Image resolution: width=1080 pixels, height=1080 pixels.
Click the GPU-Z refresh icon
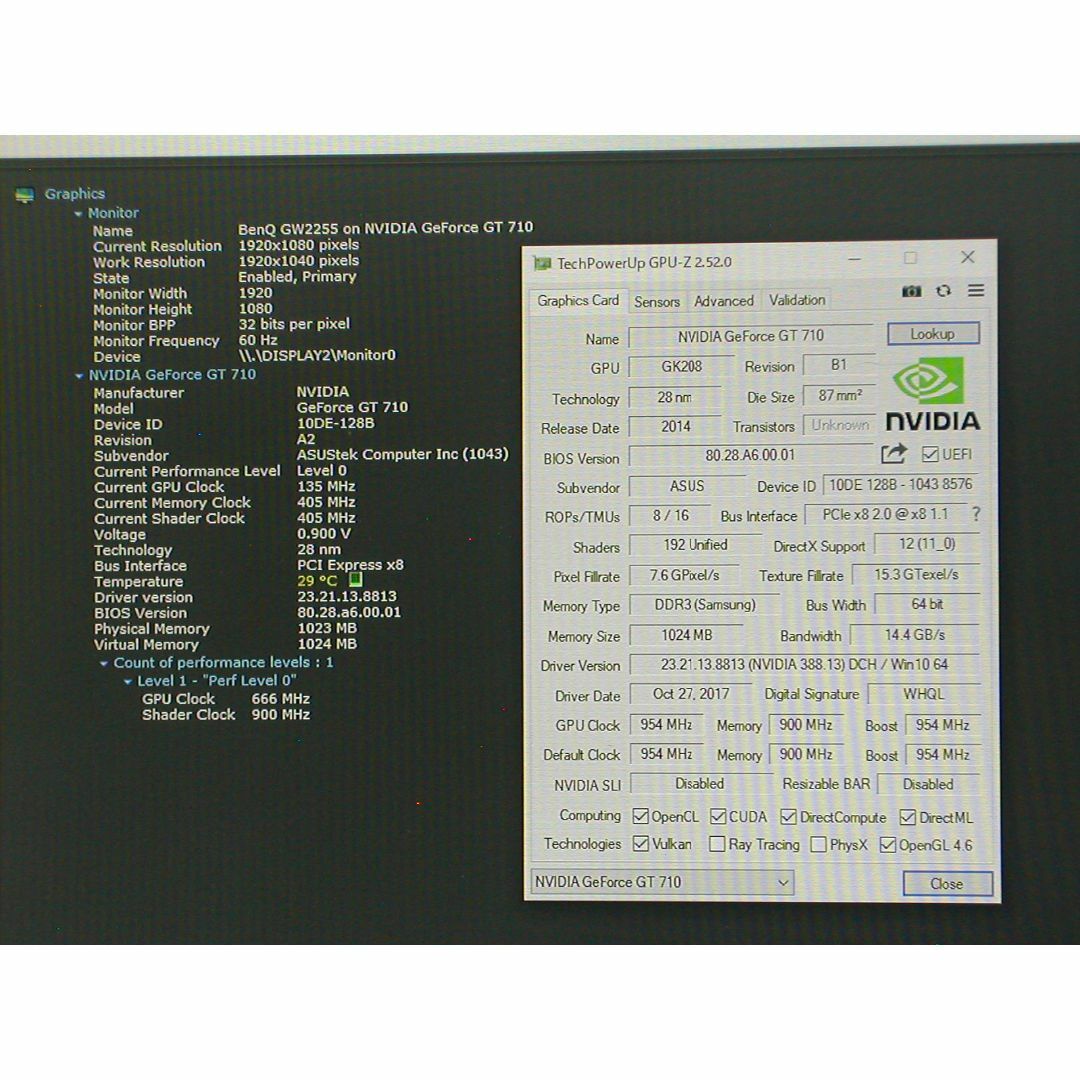pyautogui.click(x=943, y=291)
